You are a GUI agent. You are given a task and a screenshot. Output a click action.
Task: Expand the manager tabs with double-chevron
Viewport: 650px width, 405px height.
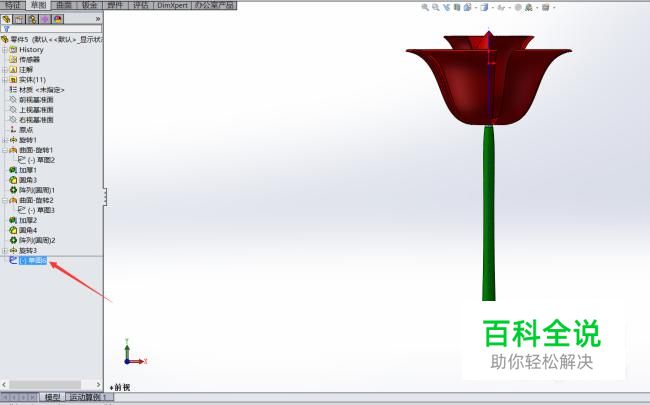98,19
